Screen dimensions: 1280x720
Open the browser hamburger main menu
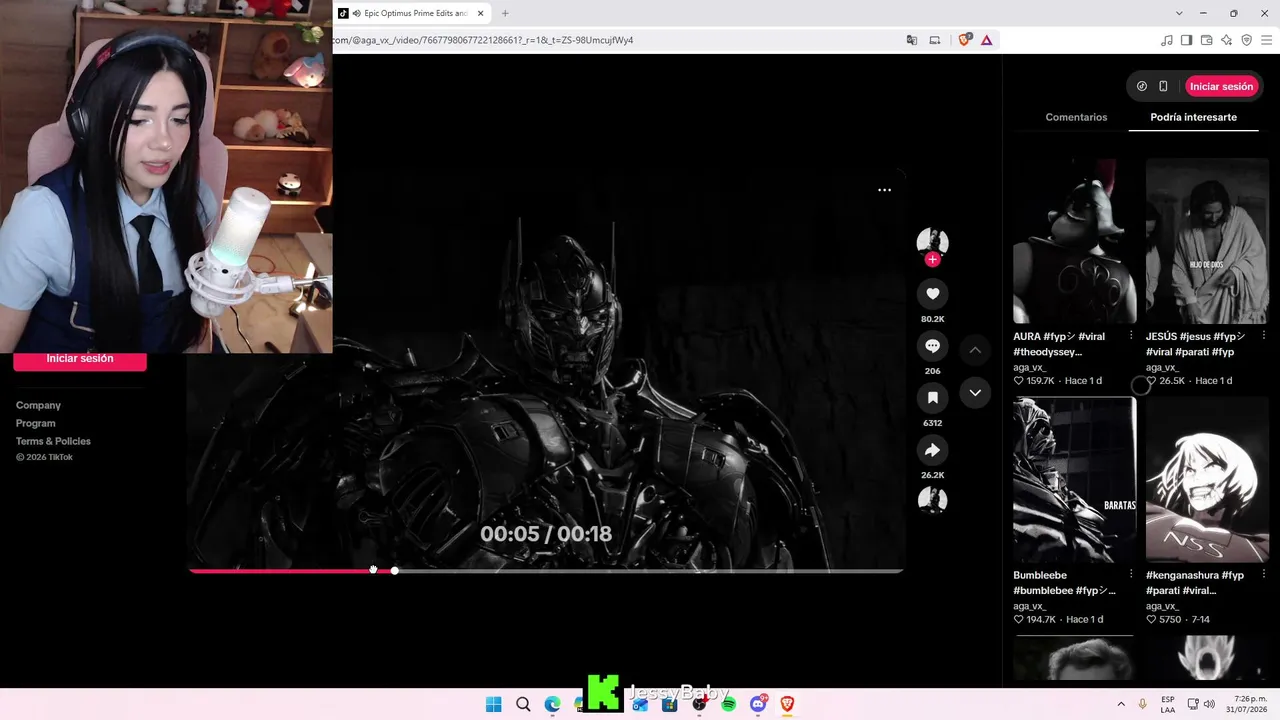click(1266, 40)
